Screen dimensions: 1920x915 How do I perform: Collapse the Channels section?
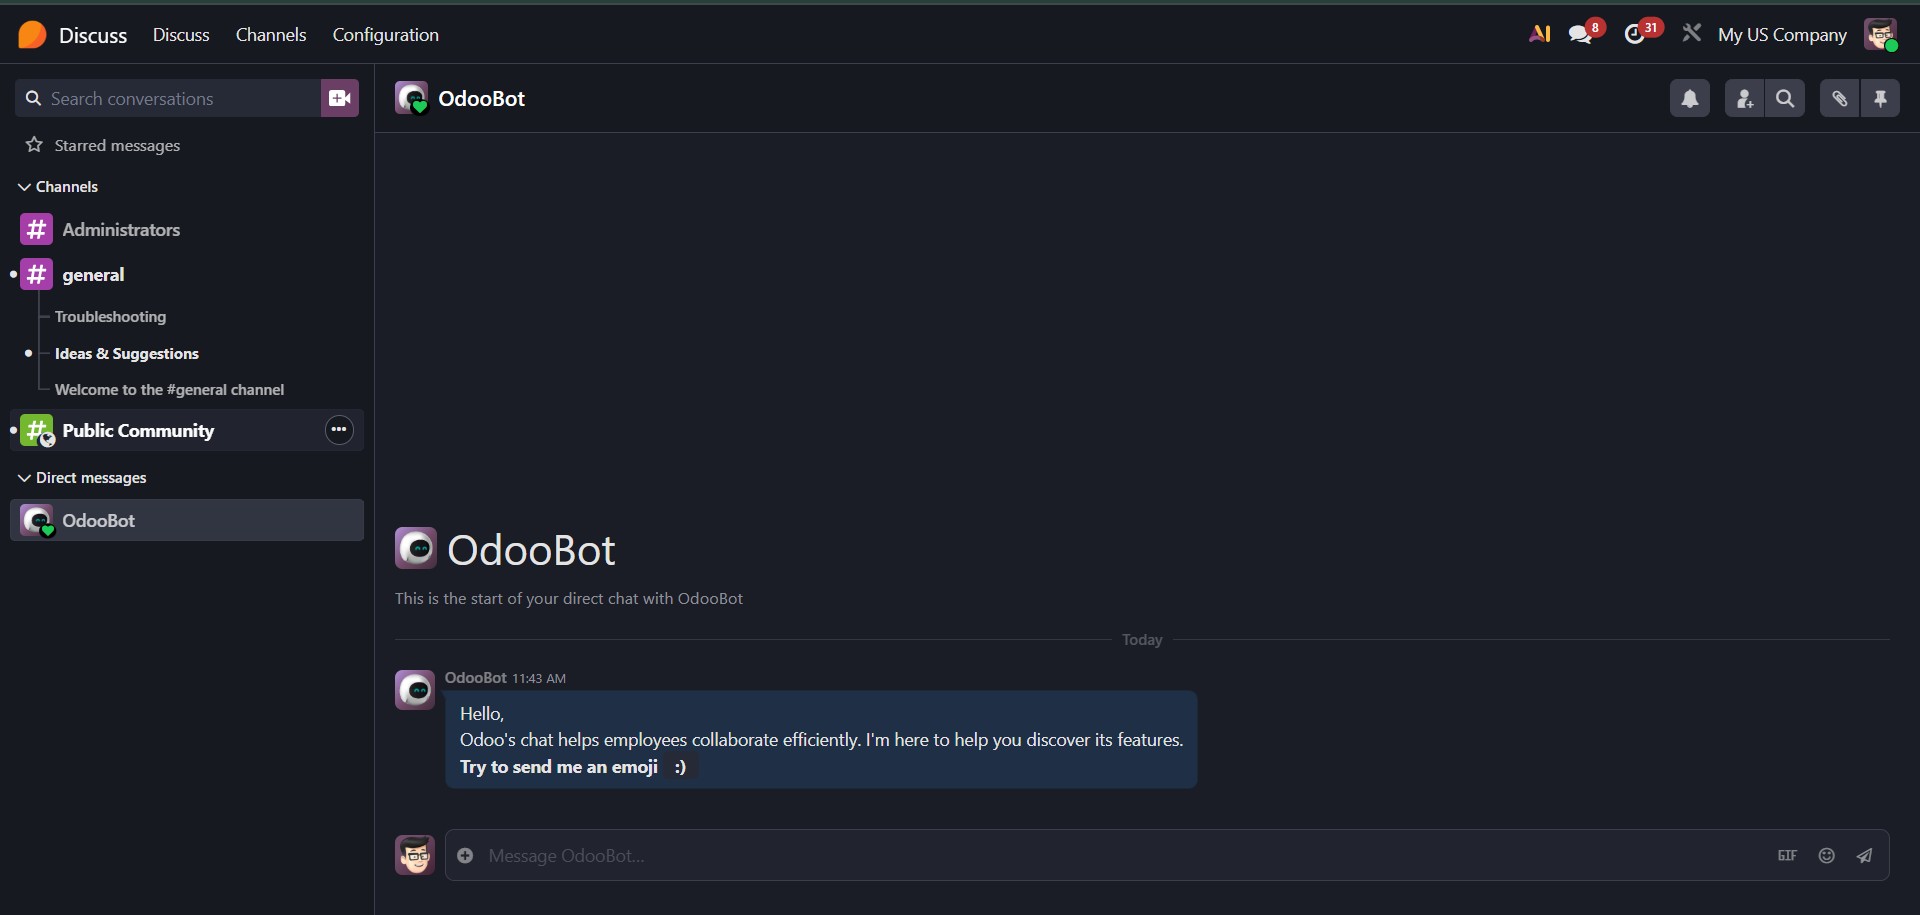tap(58, 187)
